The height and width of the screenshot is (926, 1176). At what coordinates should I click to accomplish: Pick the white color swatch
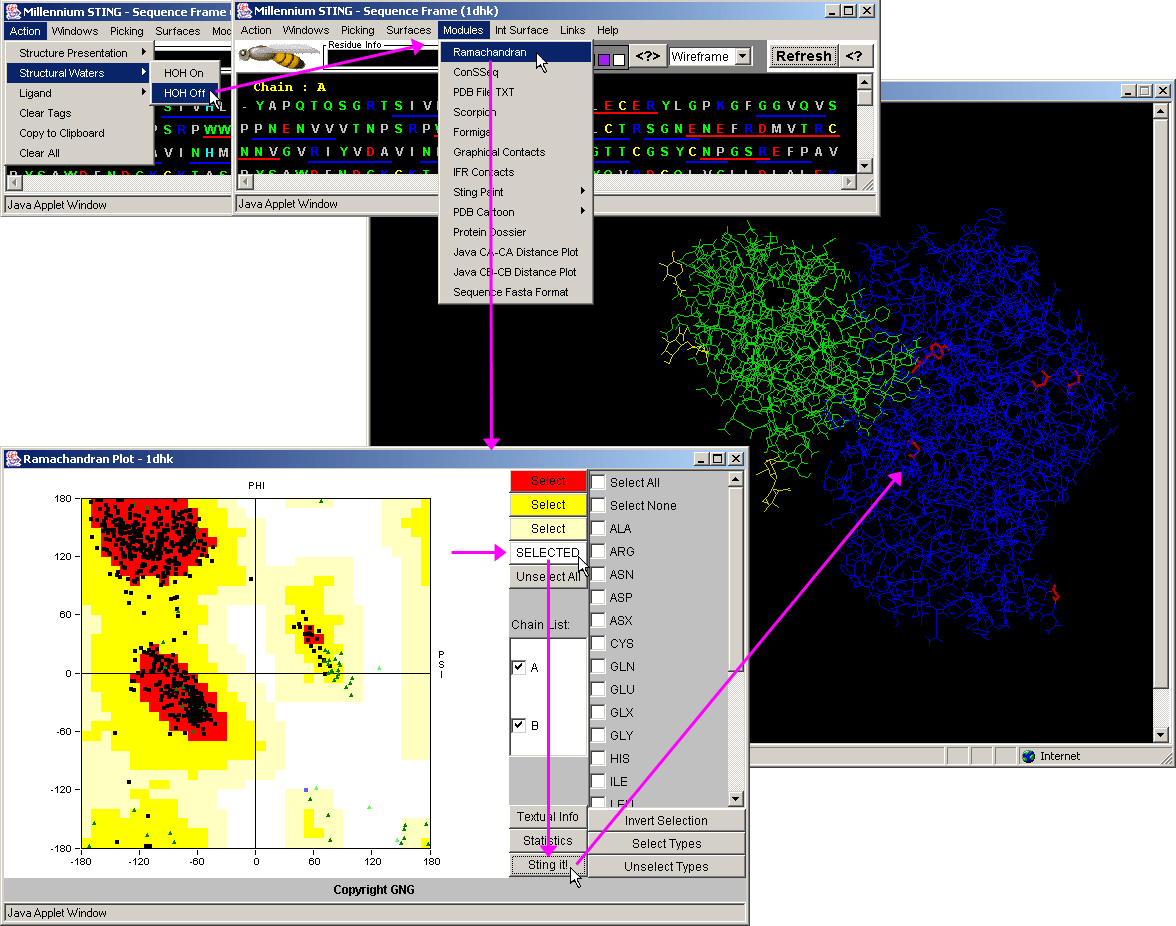point(619,59)
